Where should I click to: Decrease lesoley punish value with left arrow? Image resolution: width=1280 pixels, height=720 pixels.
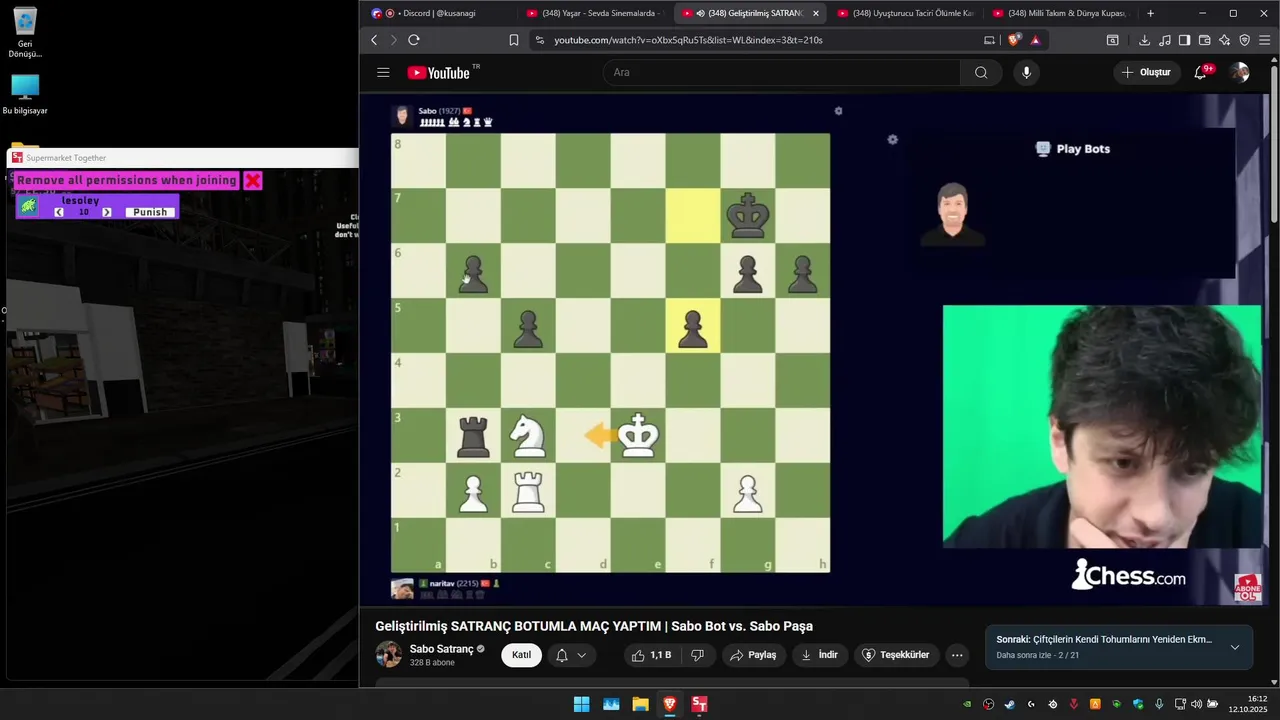coord(59,212)
